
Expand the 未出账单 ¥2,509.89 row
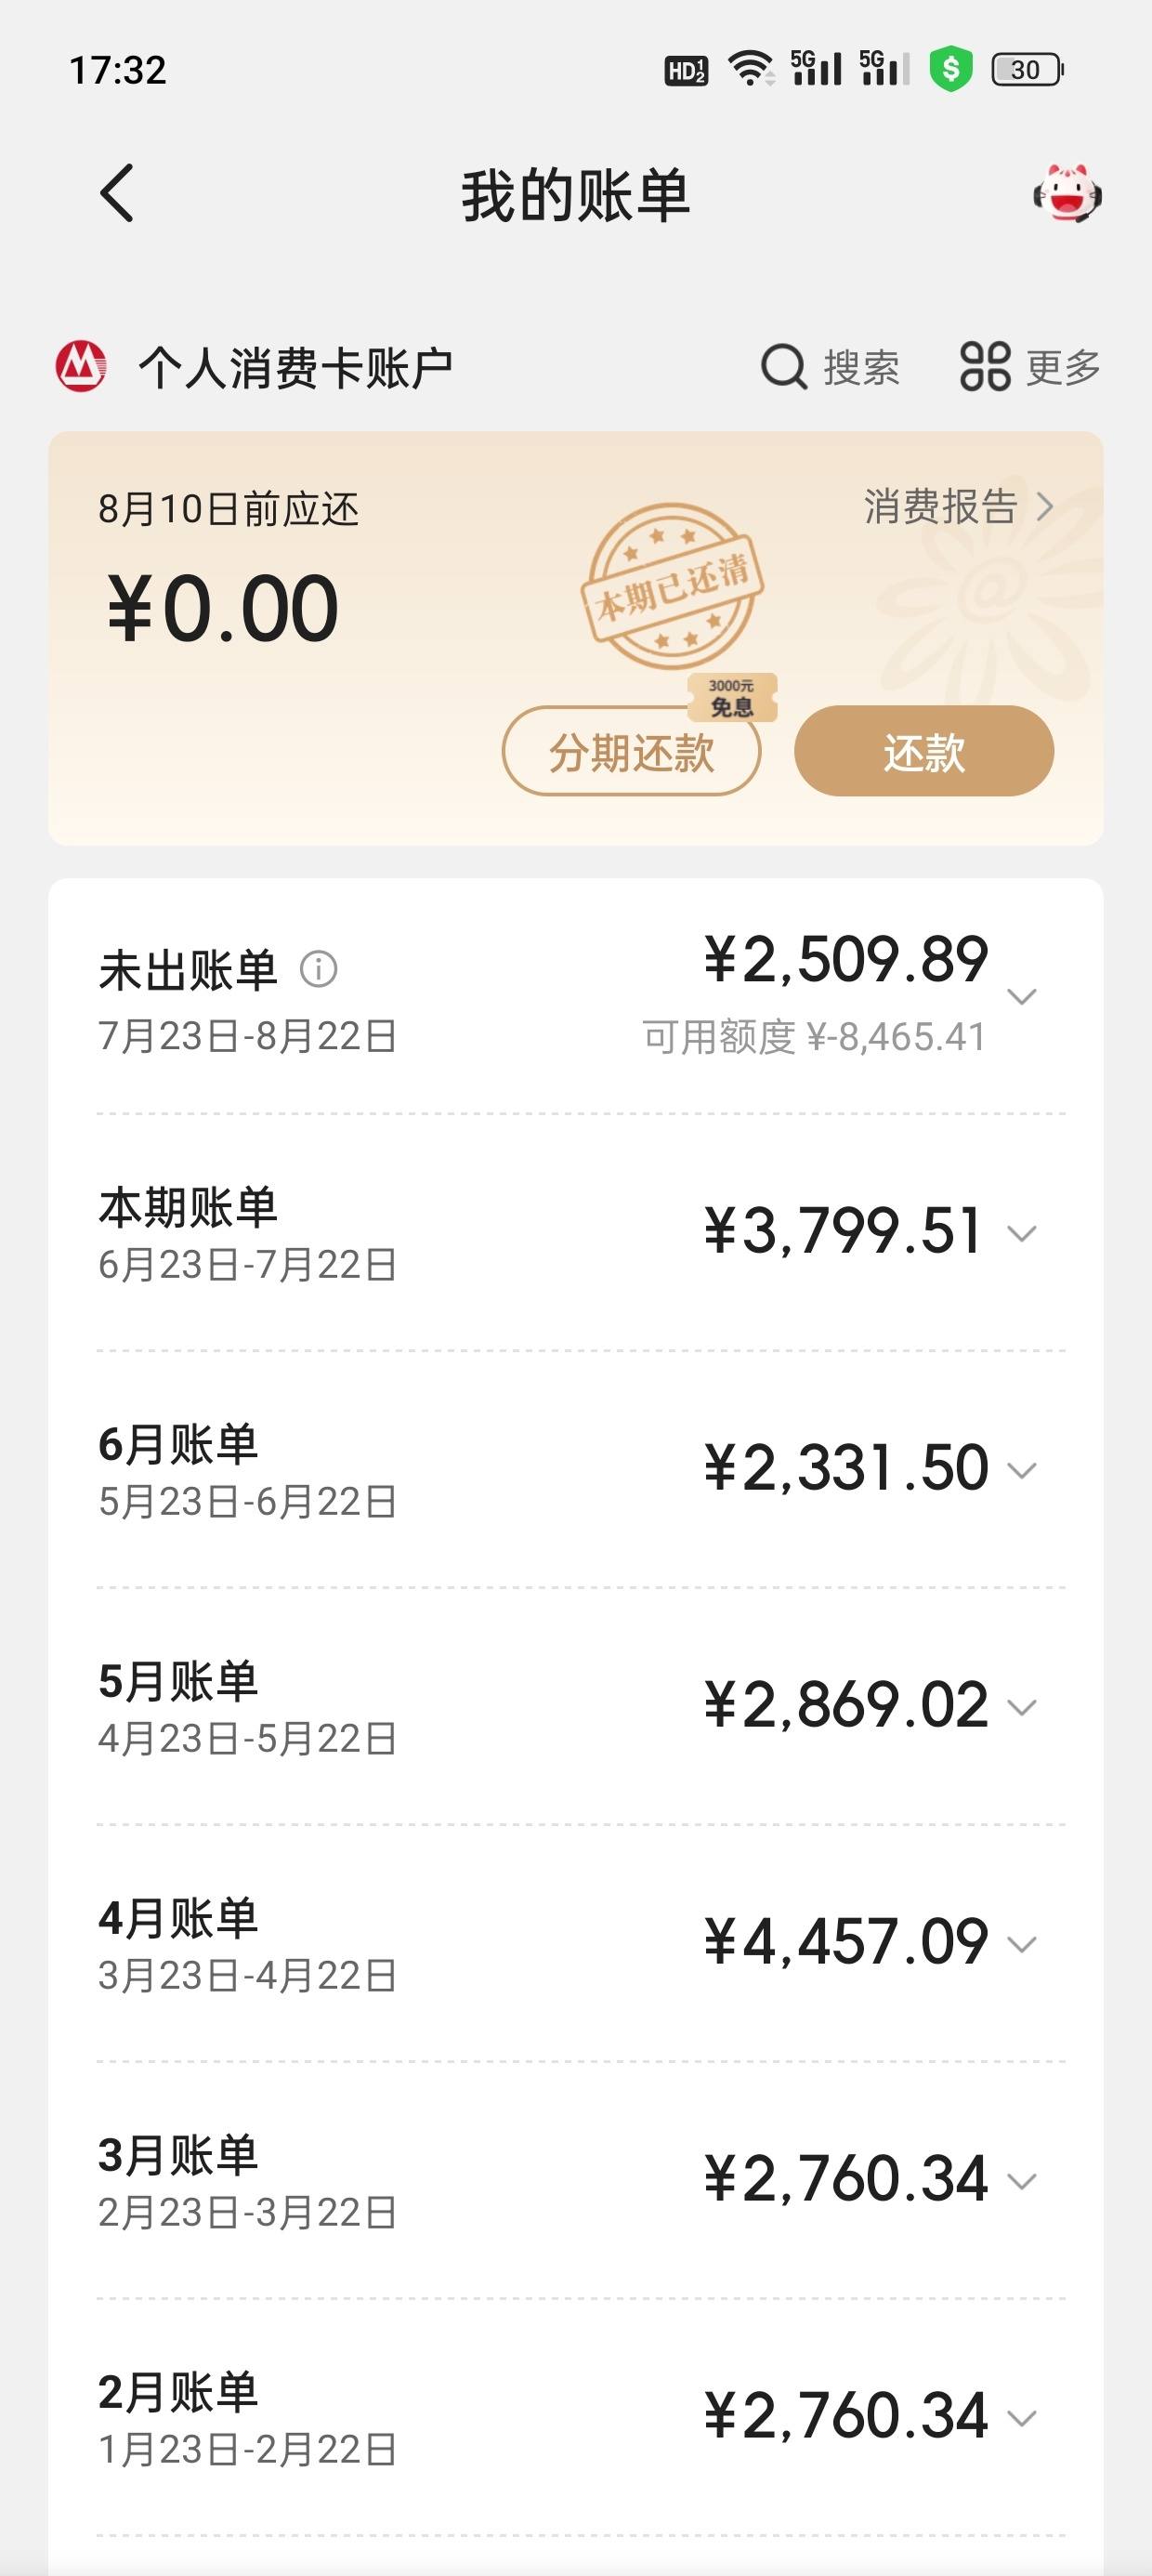pos(576,997)
